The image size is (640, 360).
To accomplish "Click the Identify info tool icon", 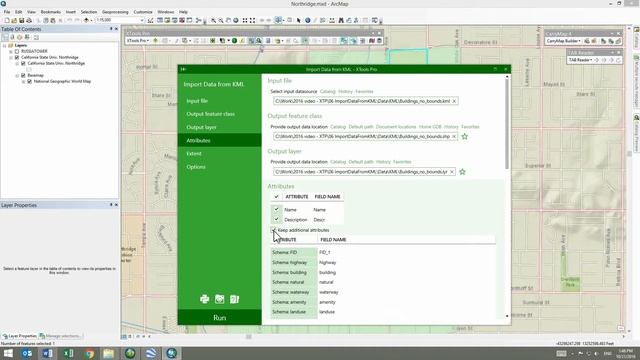I will [308, 20].
